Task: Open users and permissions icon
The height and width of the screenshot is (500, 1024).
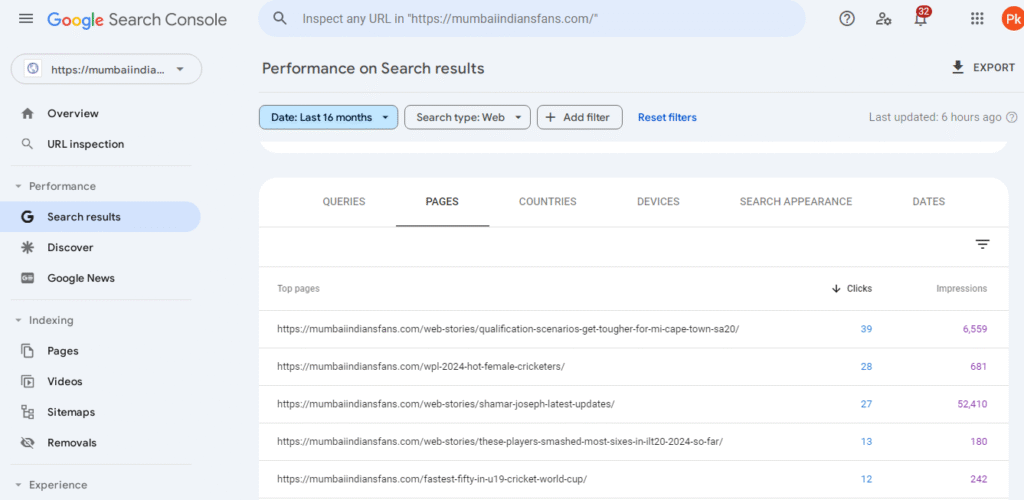Action: (883, 19)
